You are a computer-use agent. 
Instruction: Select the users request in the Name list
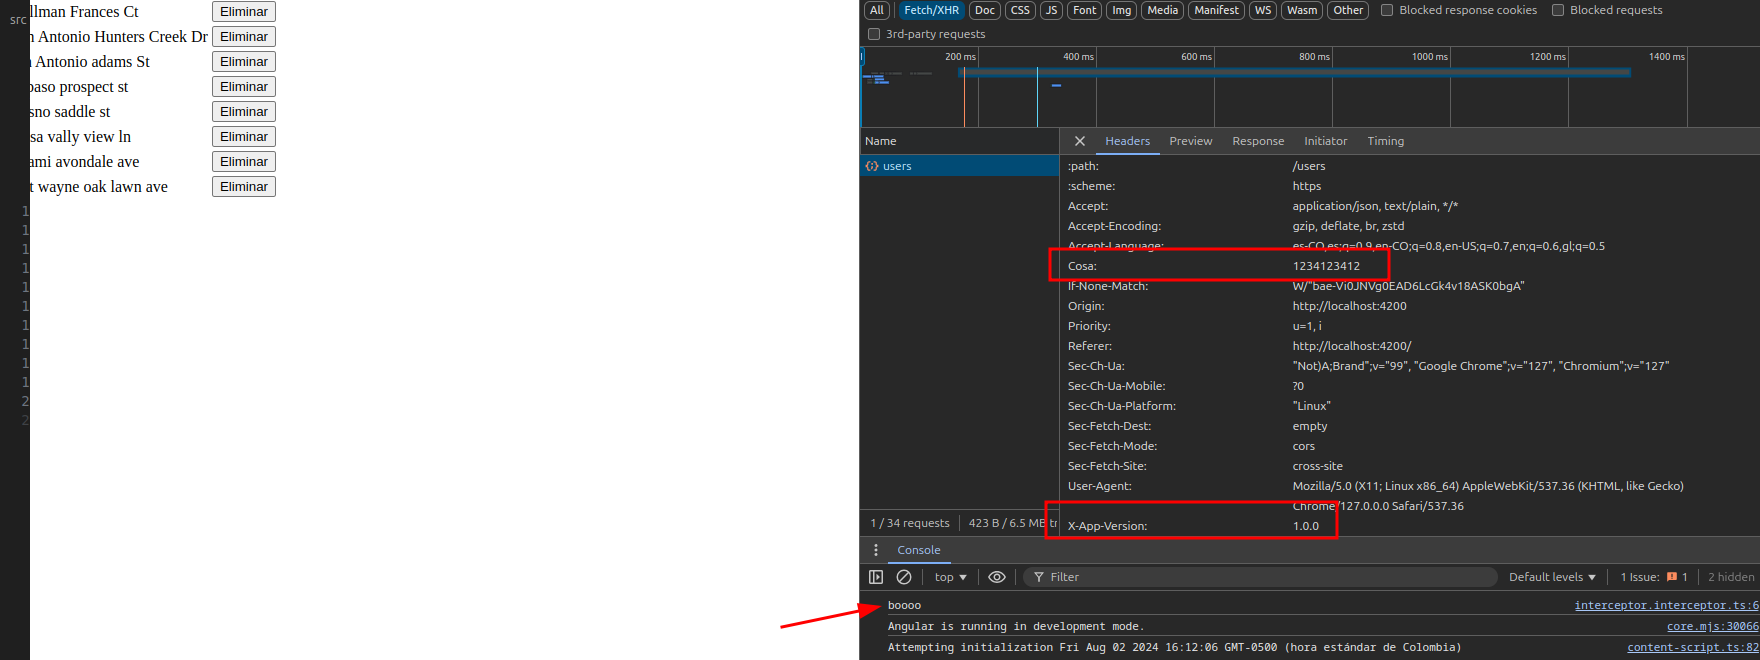[x=959, y=166]
